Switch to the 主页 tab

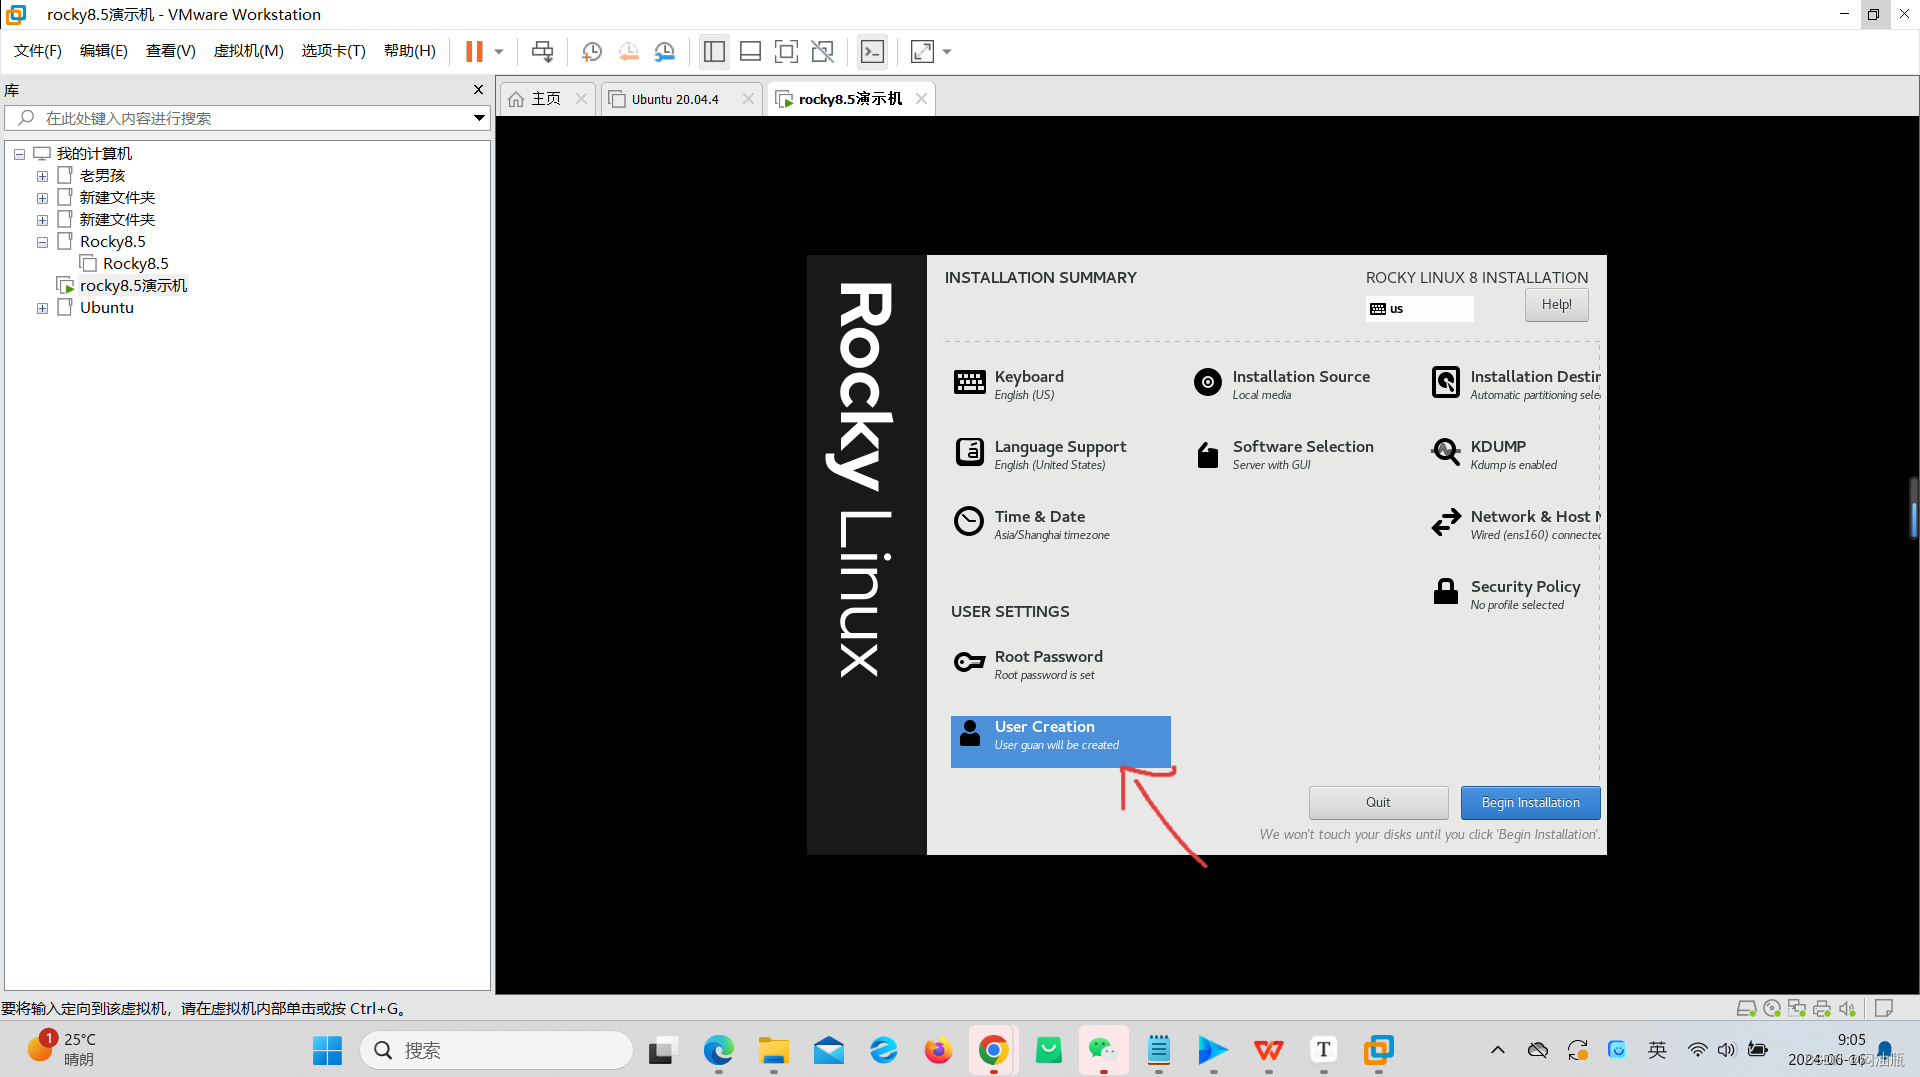[x=546, y=99]
